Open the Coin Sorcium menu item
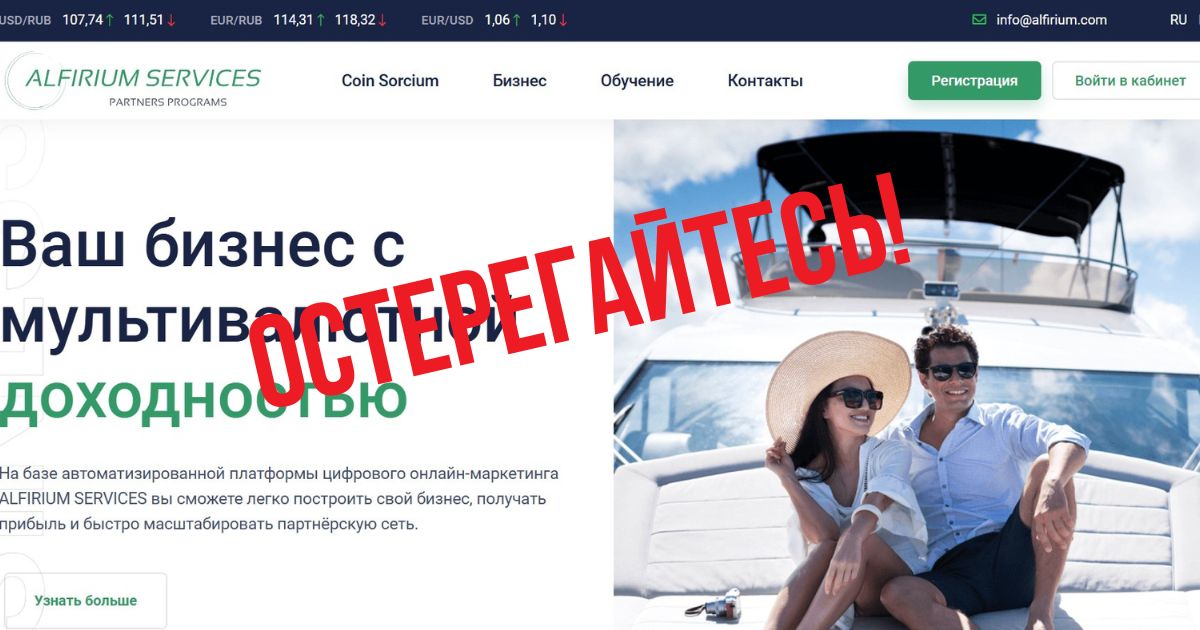 [x=390, y=81]
